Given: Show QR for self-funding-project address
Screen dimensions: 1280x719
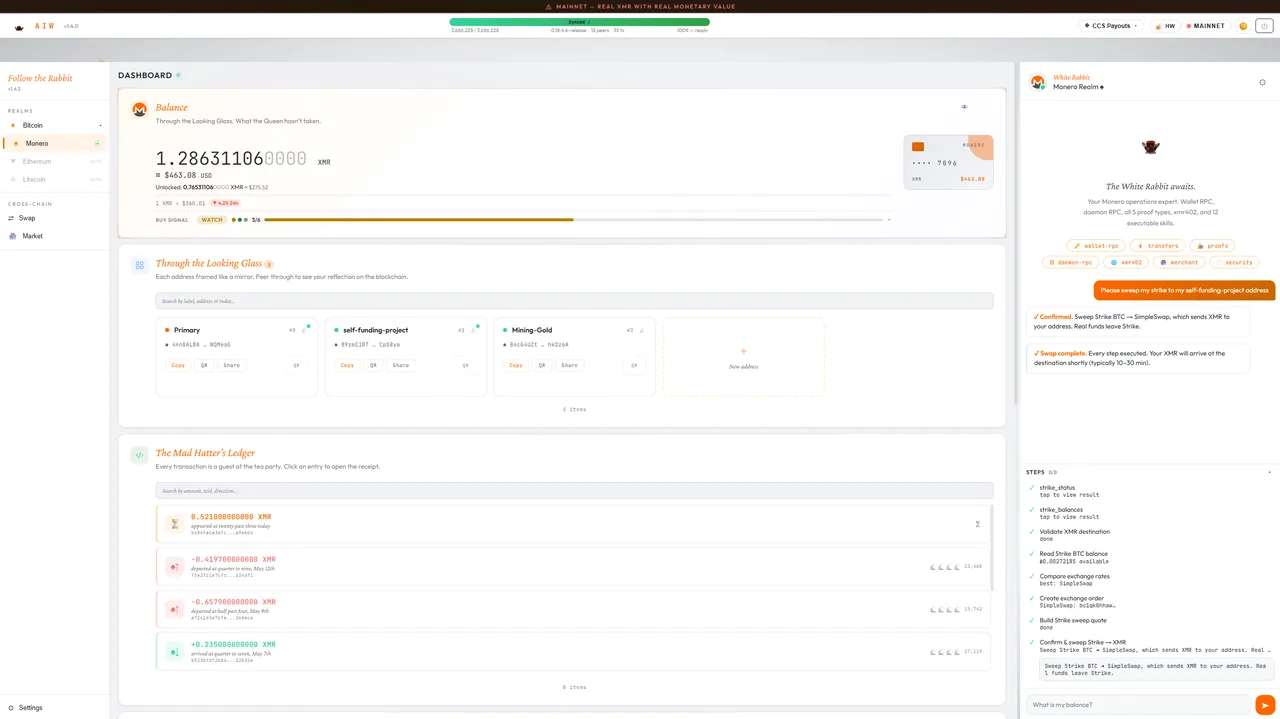Looking at the screenshot, I should pos(373,365).
